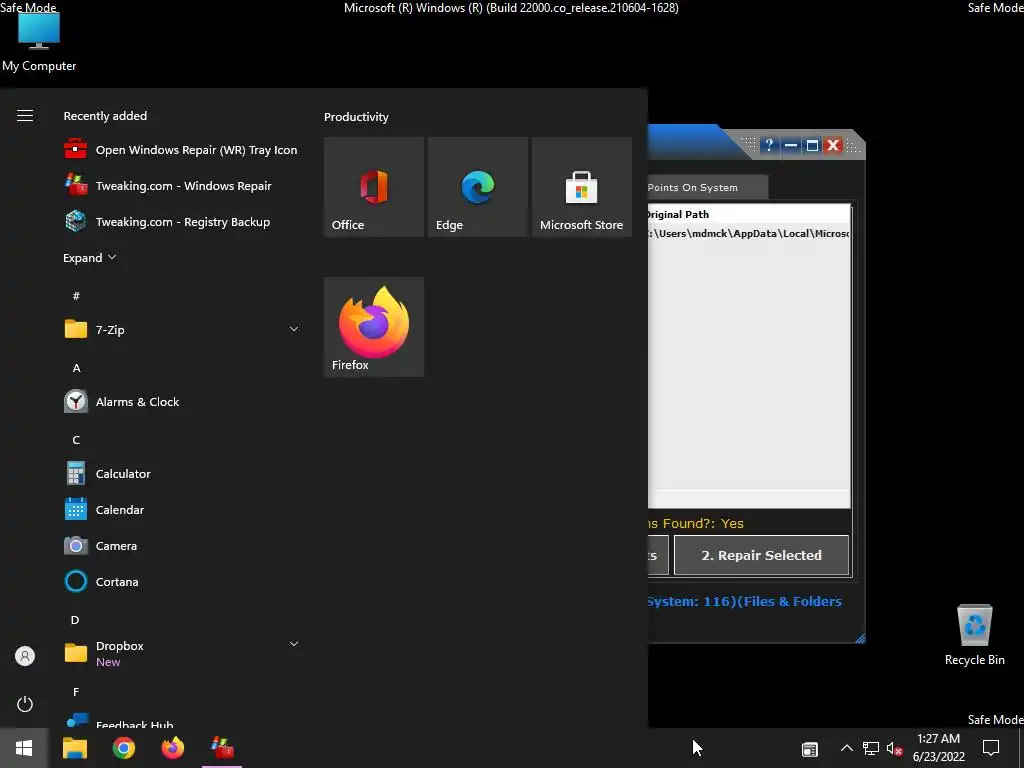Open the 7-Zip folder entry
Image resolution: width=1024 pixels, height=768 pixels.
(182, 329)
